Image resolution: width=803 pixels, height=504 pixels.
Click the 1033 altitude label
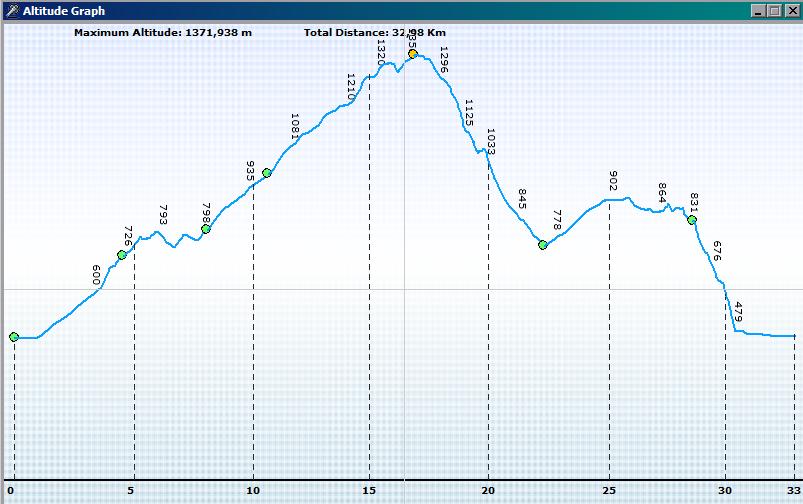coord(491,141)
